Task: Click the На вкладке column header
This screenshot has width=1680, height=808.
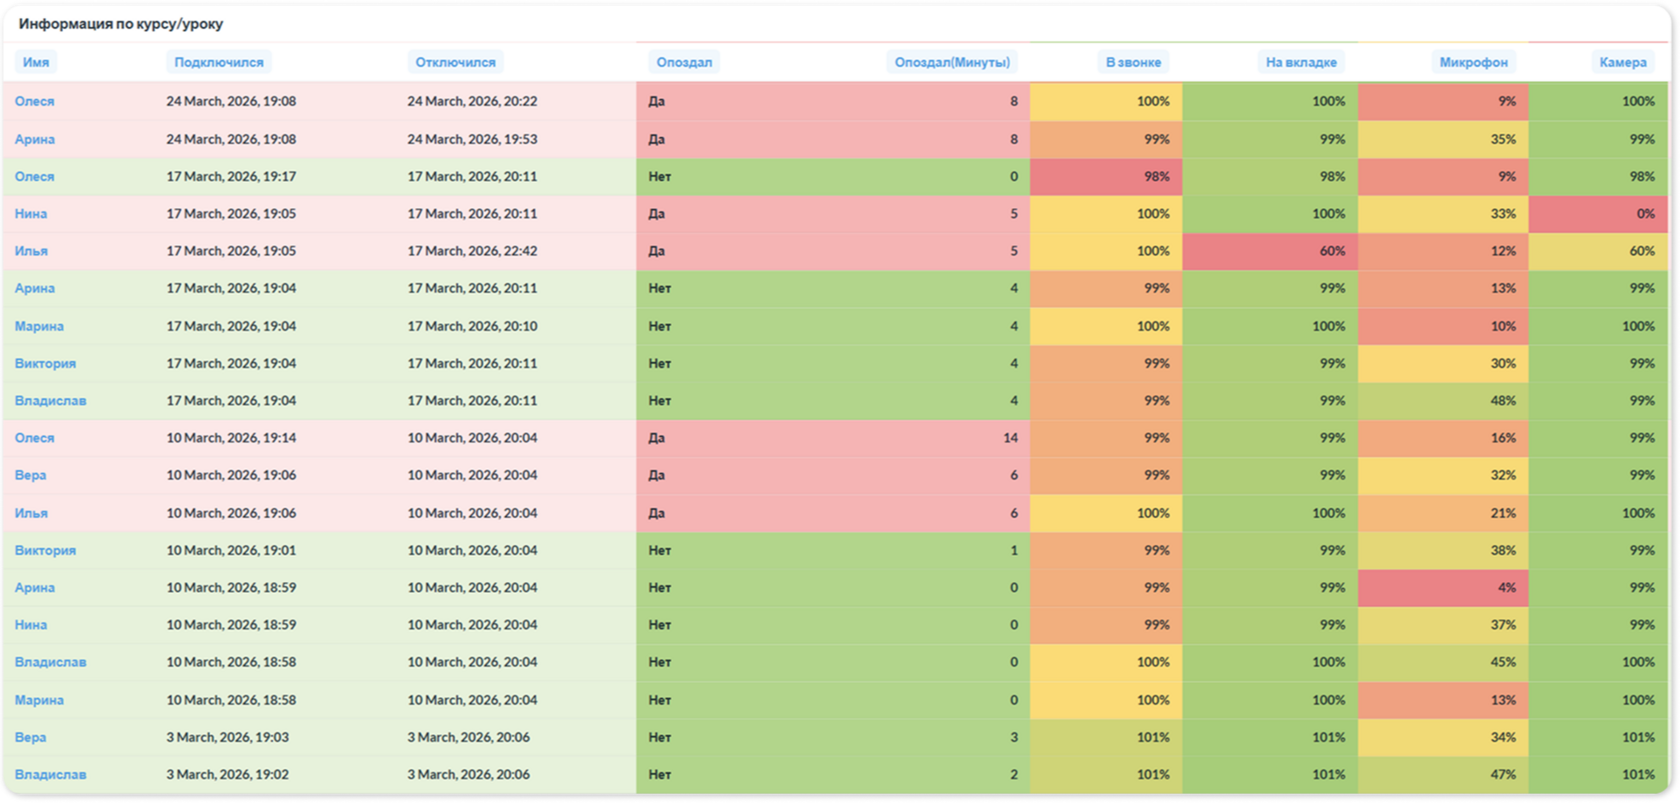Action: [x=1301, y=62]
